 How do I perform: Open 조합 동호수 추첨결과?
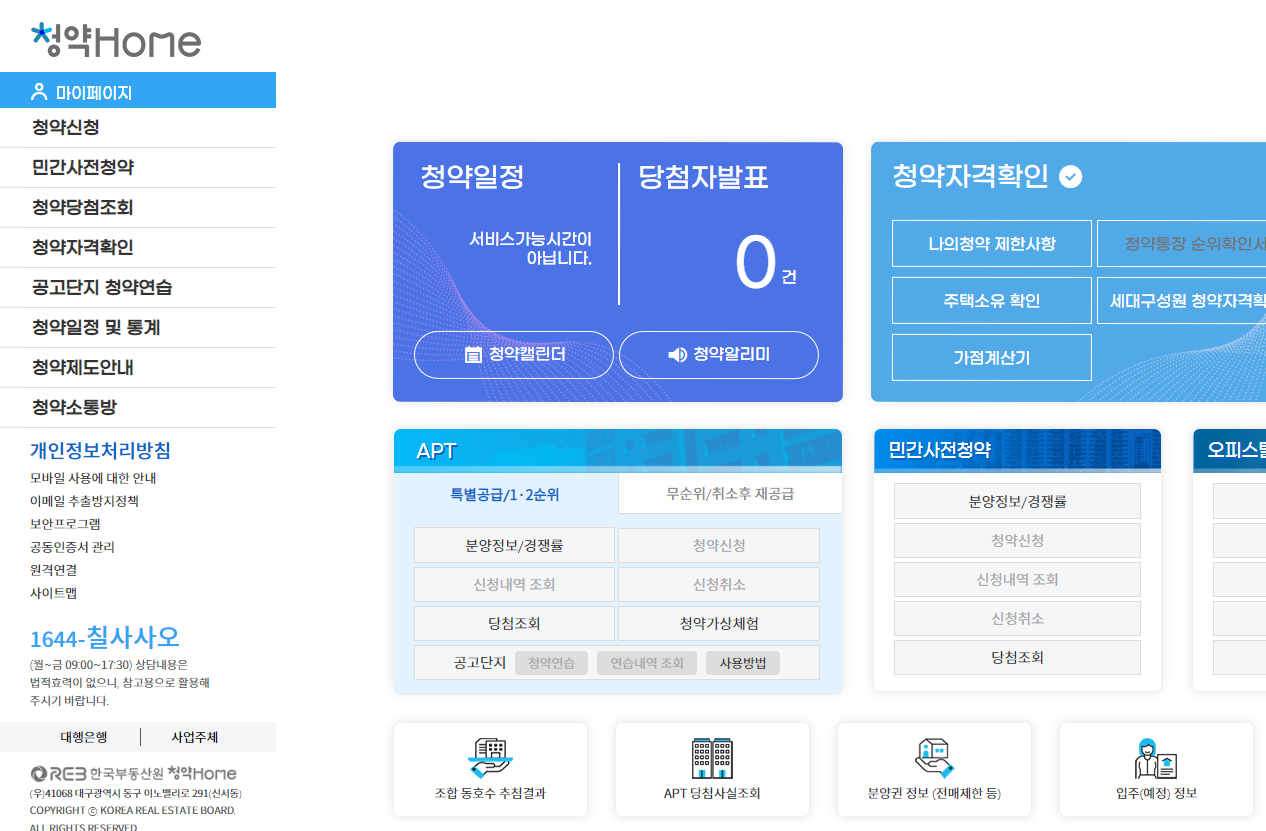coord(490,769)
